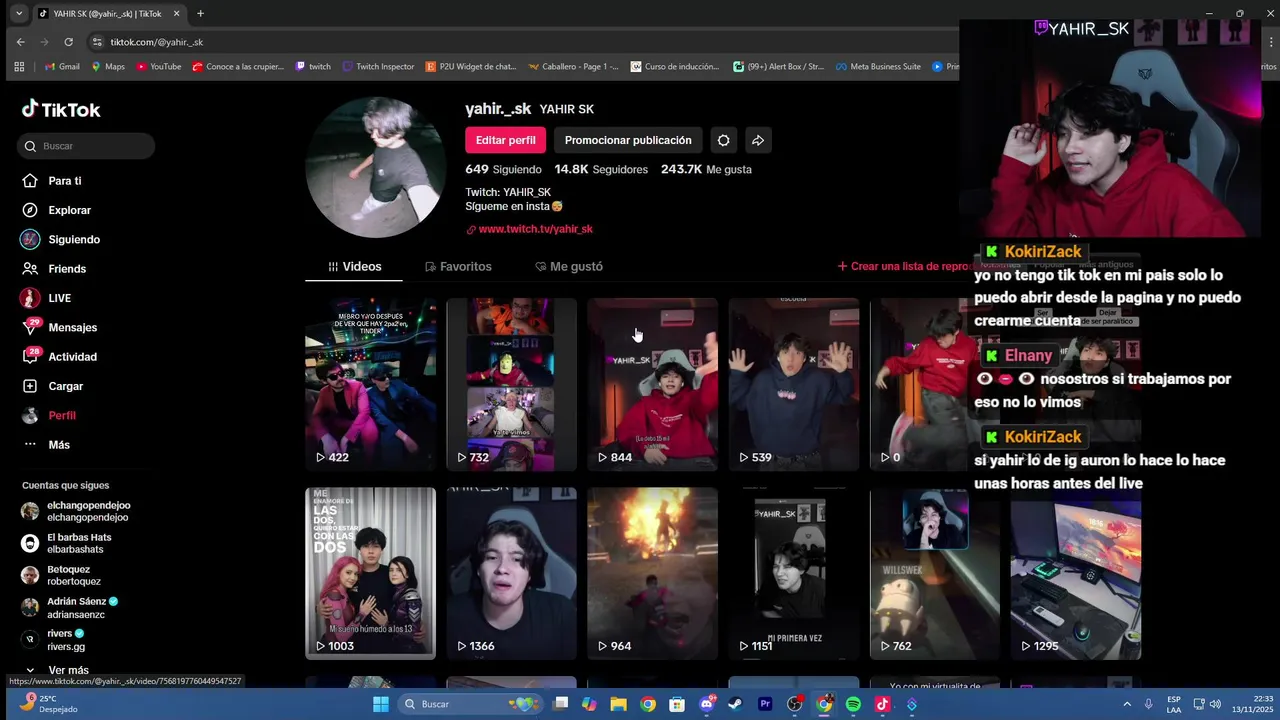Open 649 Siguiendo list

[x=503, y=169]
